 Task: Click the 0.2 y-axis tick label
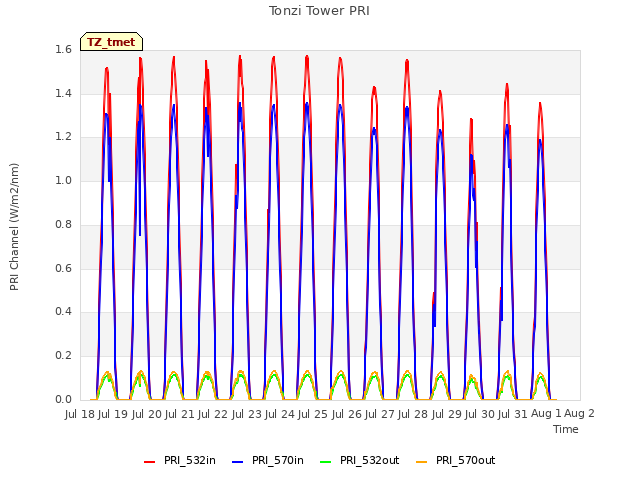63,356
